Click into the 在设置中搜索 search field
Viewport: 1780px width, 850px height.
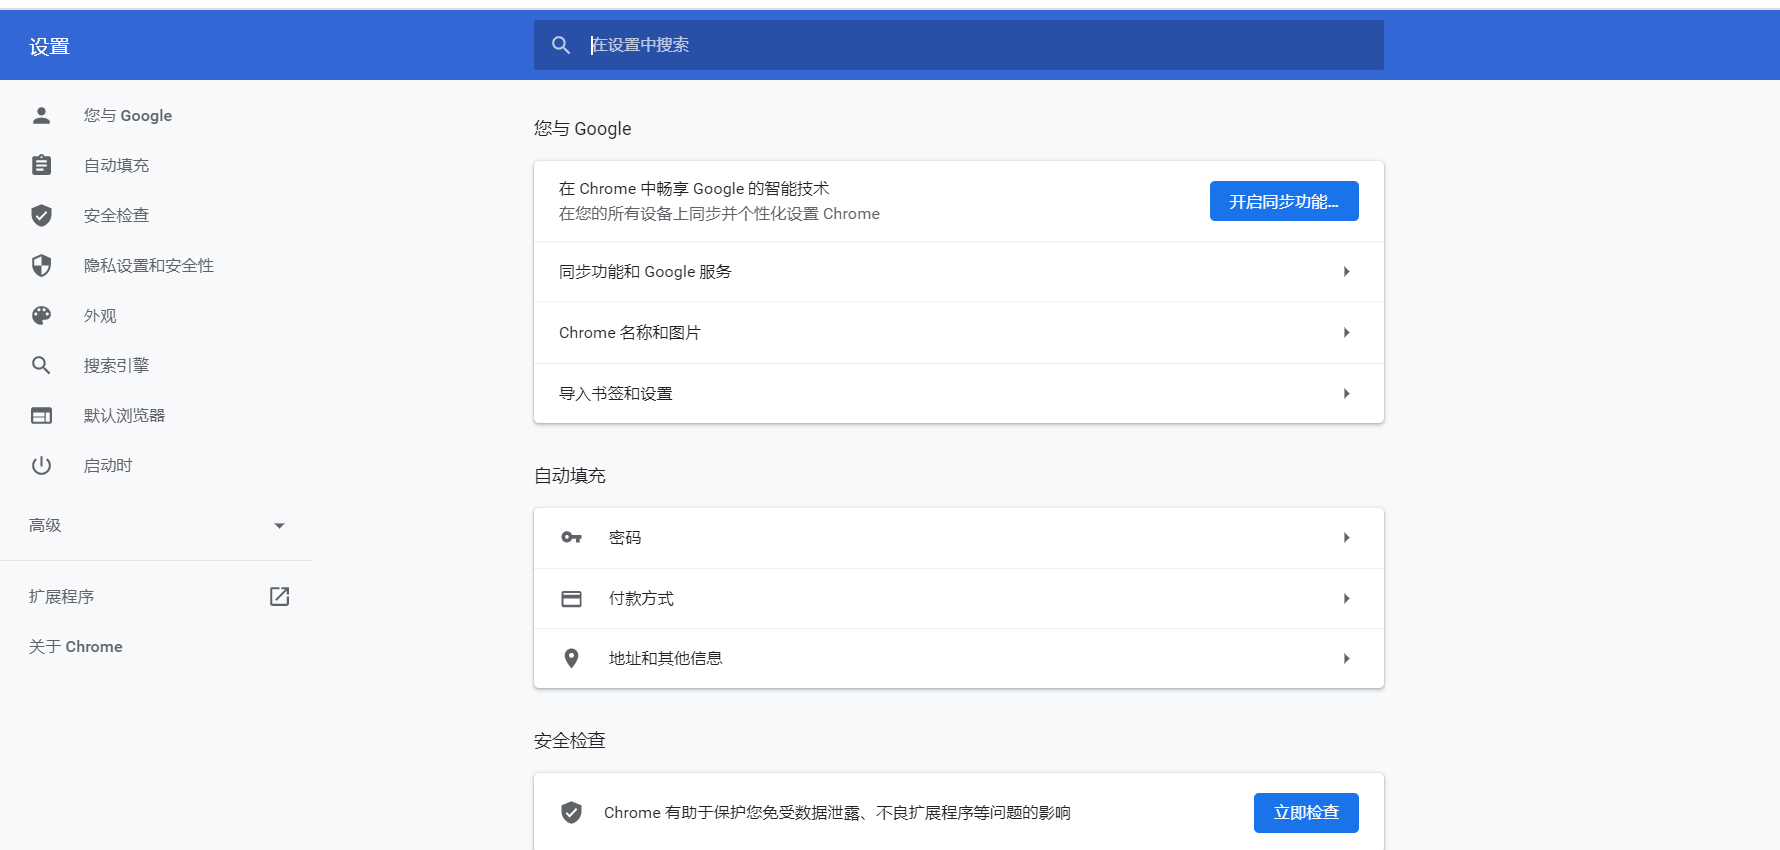tap(958, 45)
